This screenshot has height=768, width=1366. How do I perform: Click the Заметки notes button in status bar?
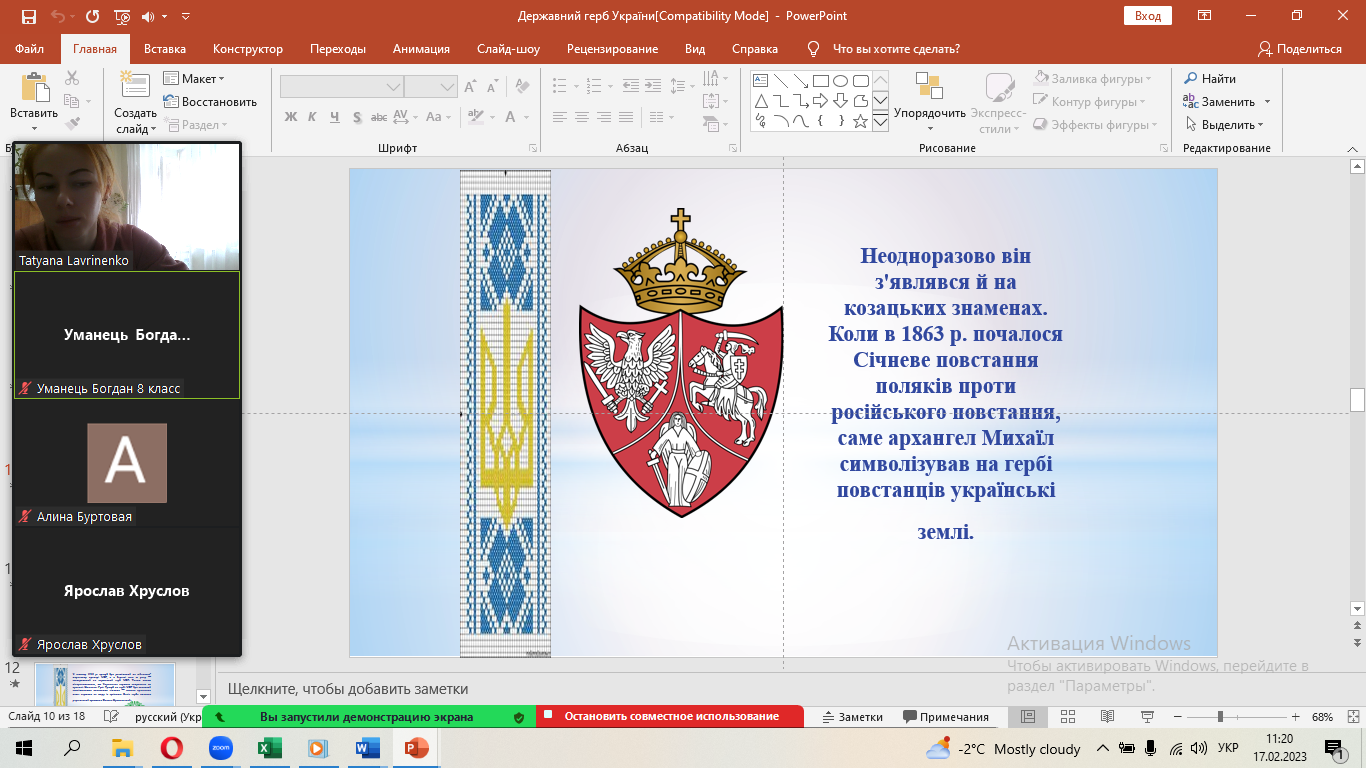(852, 717)
